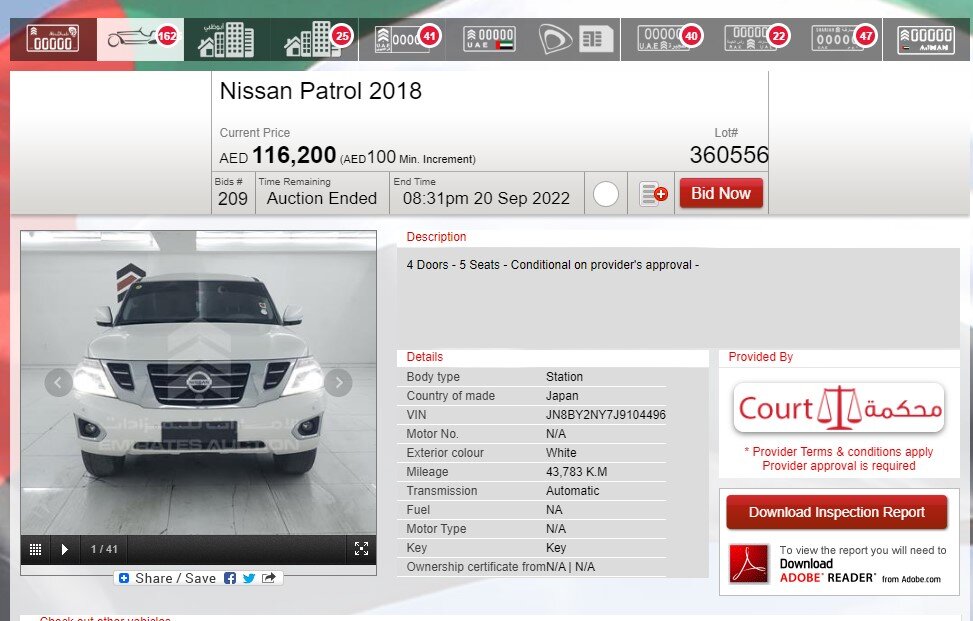Viewport: 973px width, 621px height.
Task: Select the VIN value JN8BY2NY7J9104496
Action: [606, 415]
